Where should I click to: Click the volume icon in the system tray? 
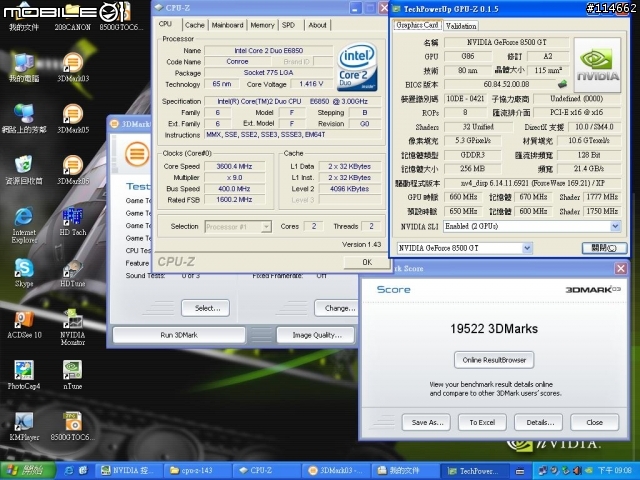[577, 471]
